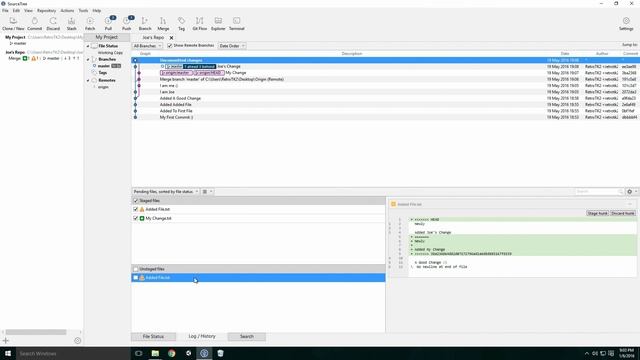
Task: Click the Stash toolbar icon
Action: [71, 24]
